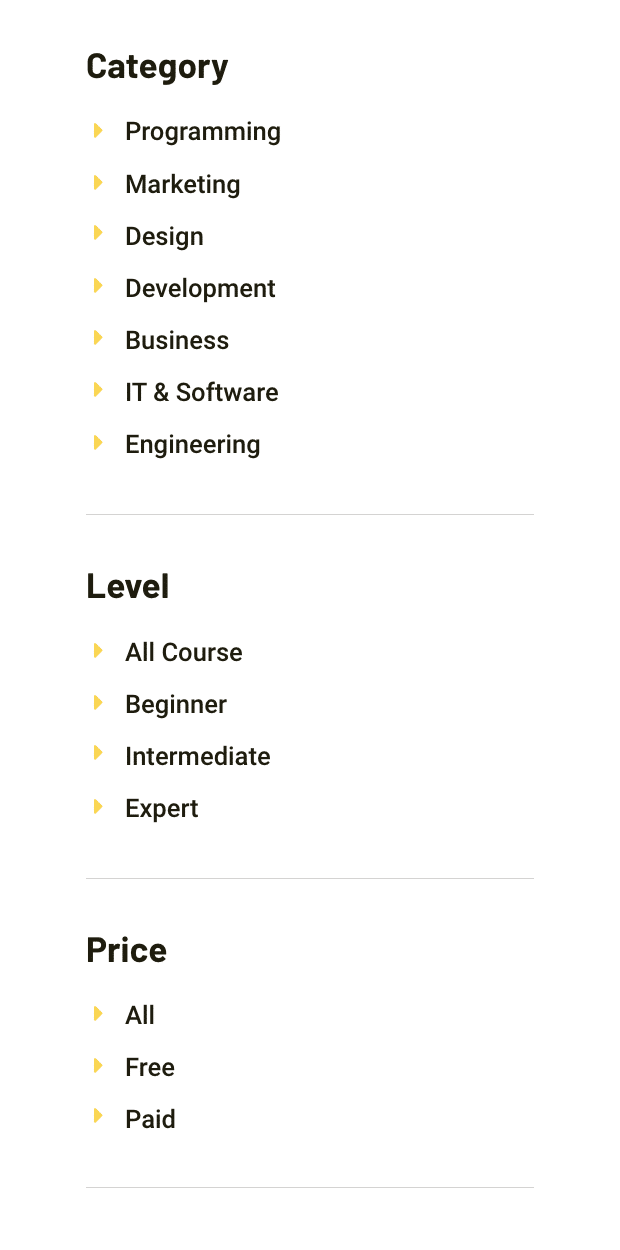Click the arrow icon next to Business

tap(98, 339)
